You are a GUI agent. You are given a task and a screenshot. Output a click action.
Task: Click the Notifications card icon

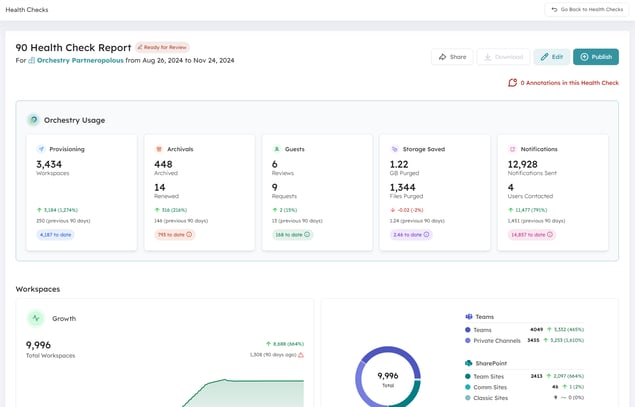point(513,149)
